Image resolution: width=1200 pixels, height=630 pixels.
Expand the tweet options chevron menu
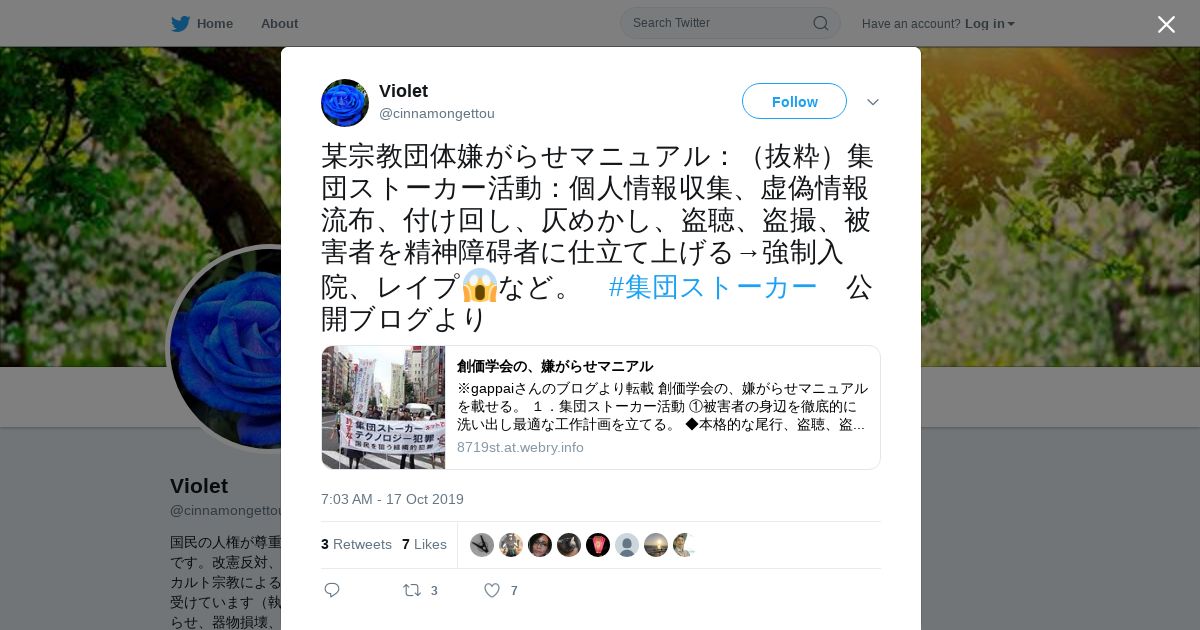(x=873, y=102)
